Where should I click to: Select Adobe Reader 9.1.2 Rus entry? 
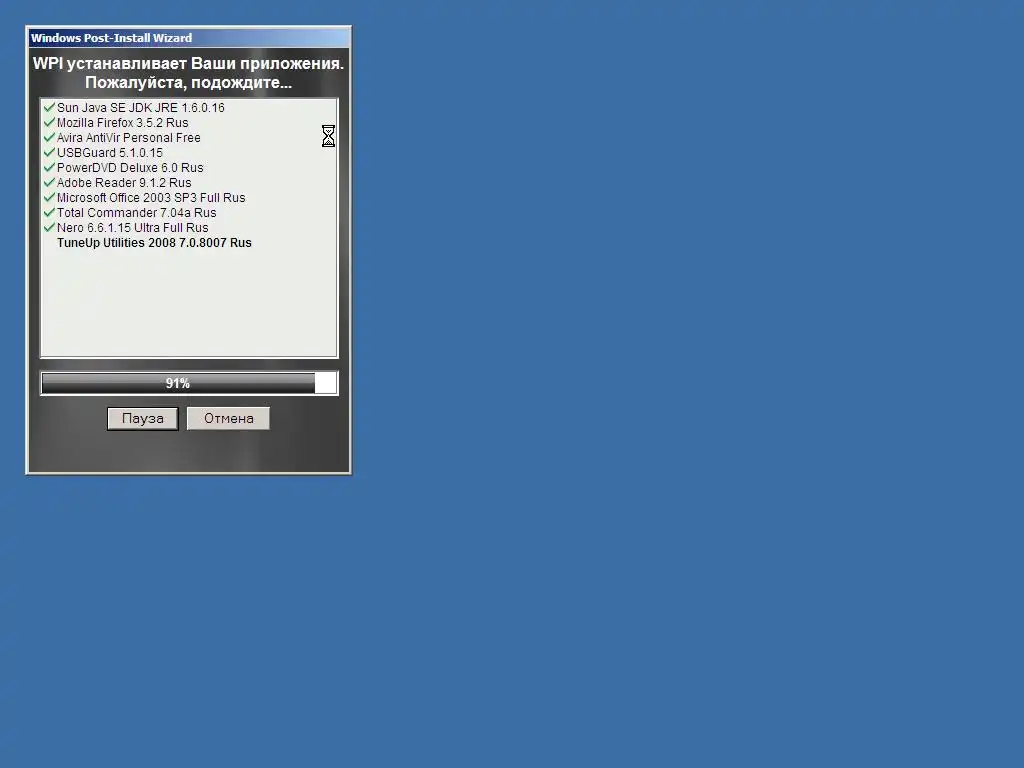(x=124, y=183)
